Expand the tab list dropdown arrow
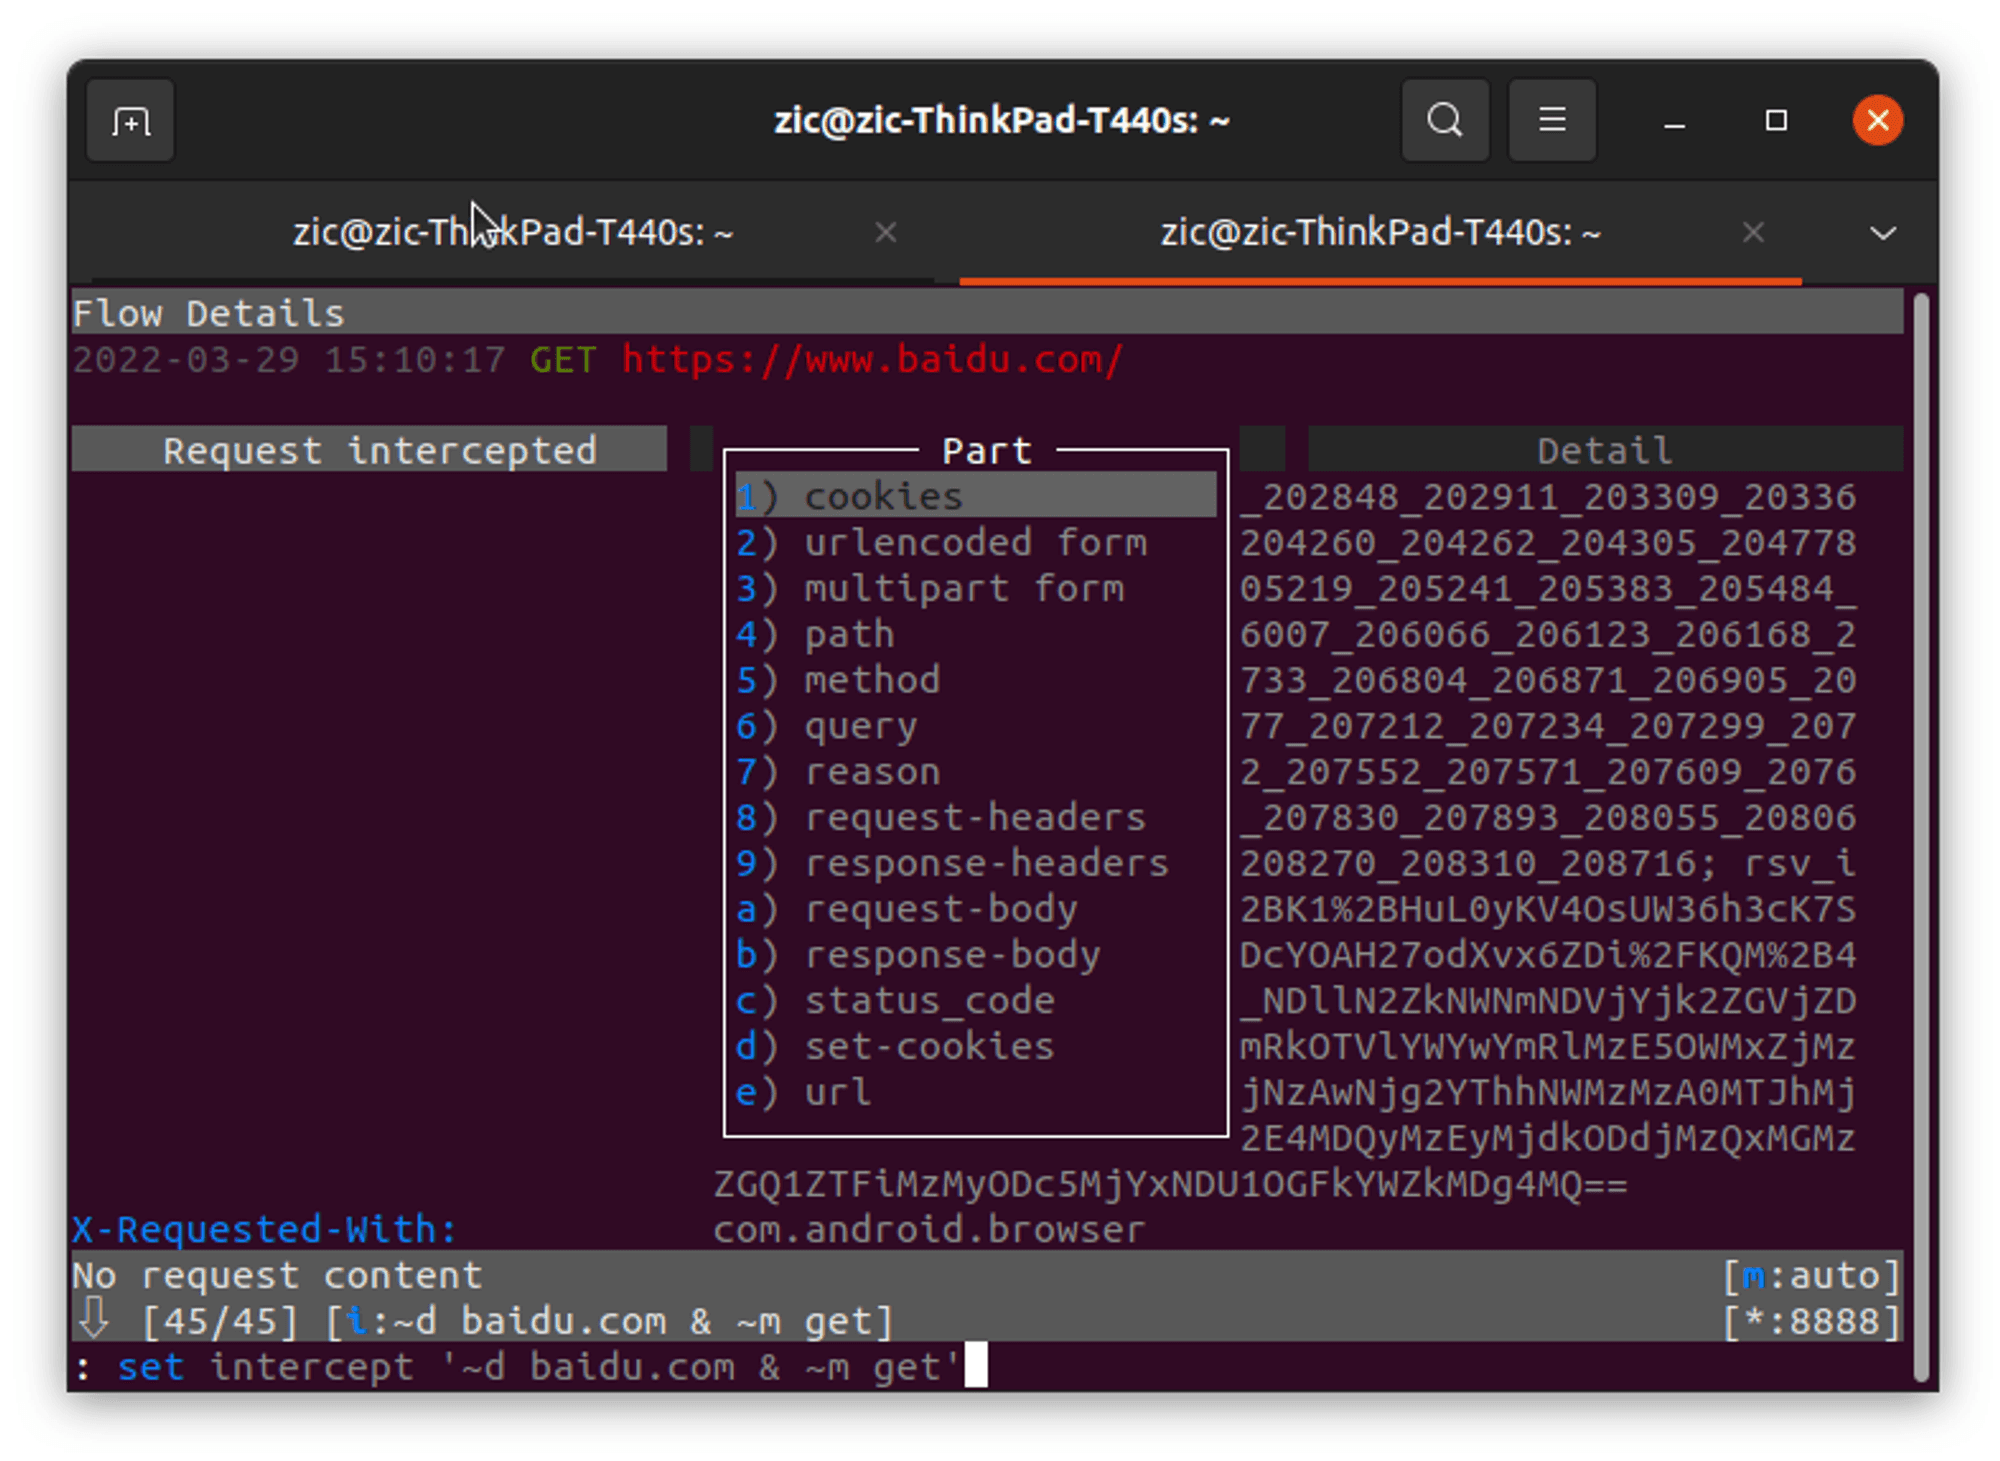The width and height of the screenshot is (2000, 1461). tap(1883, 233)
